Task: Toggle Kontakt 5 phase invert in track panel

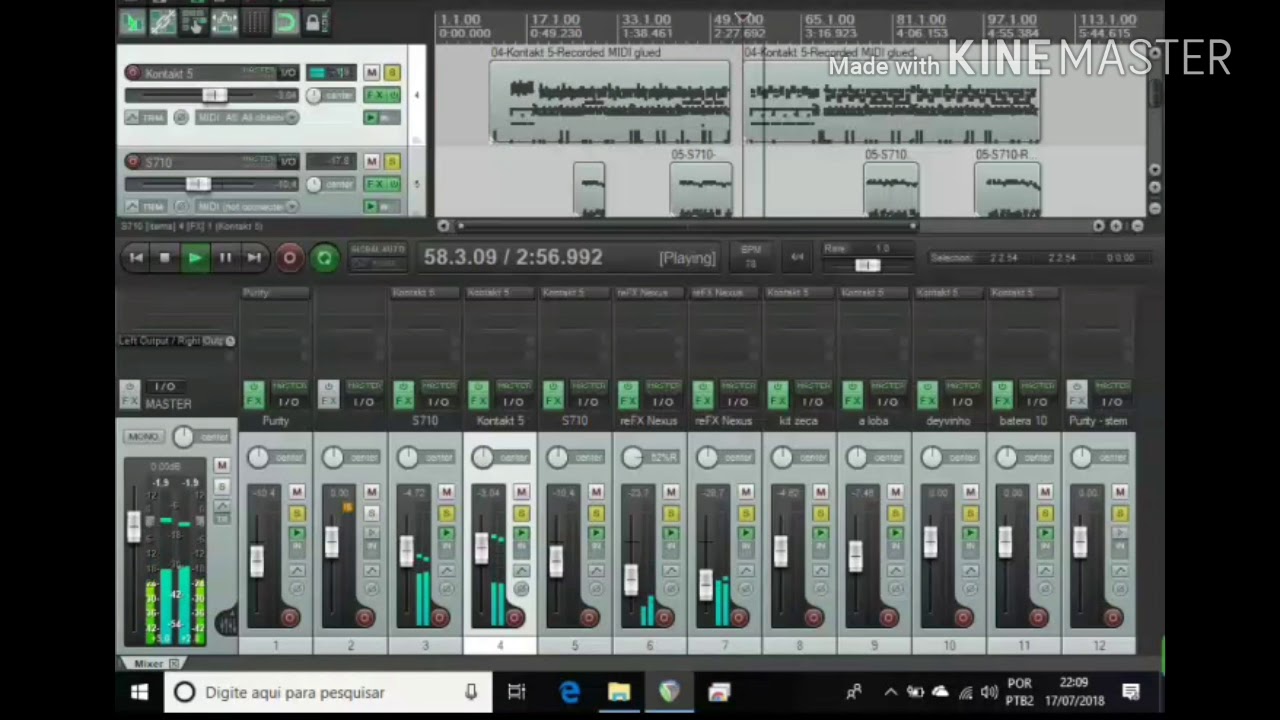Action: [181, 117]
